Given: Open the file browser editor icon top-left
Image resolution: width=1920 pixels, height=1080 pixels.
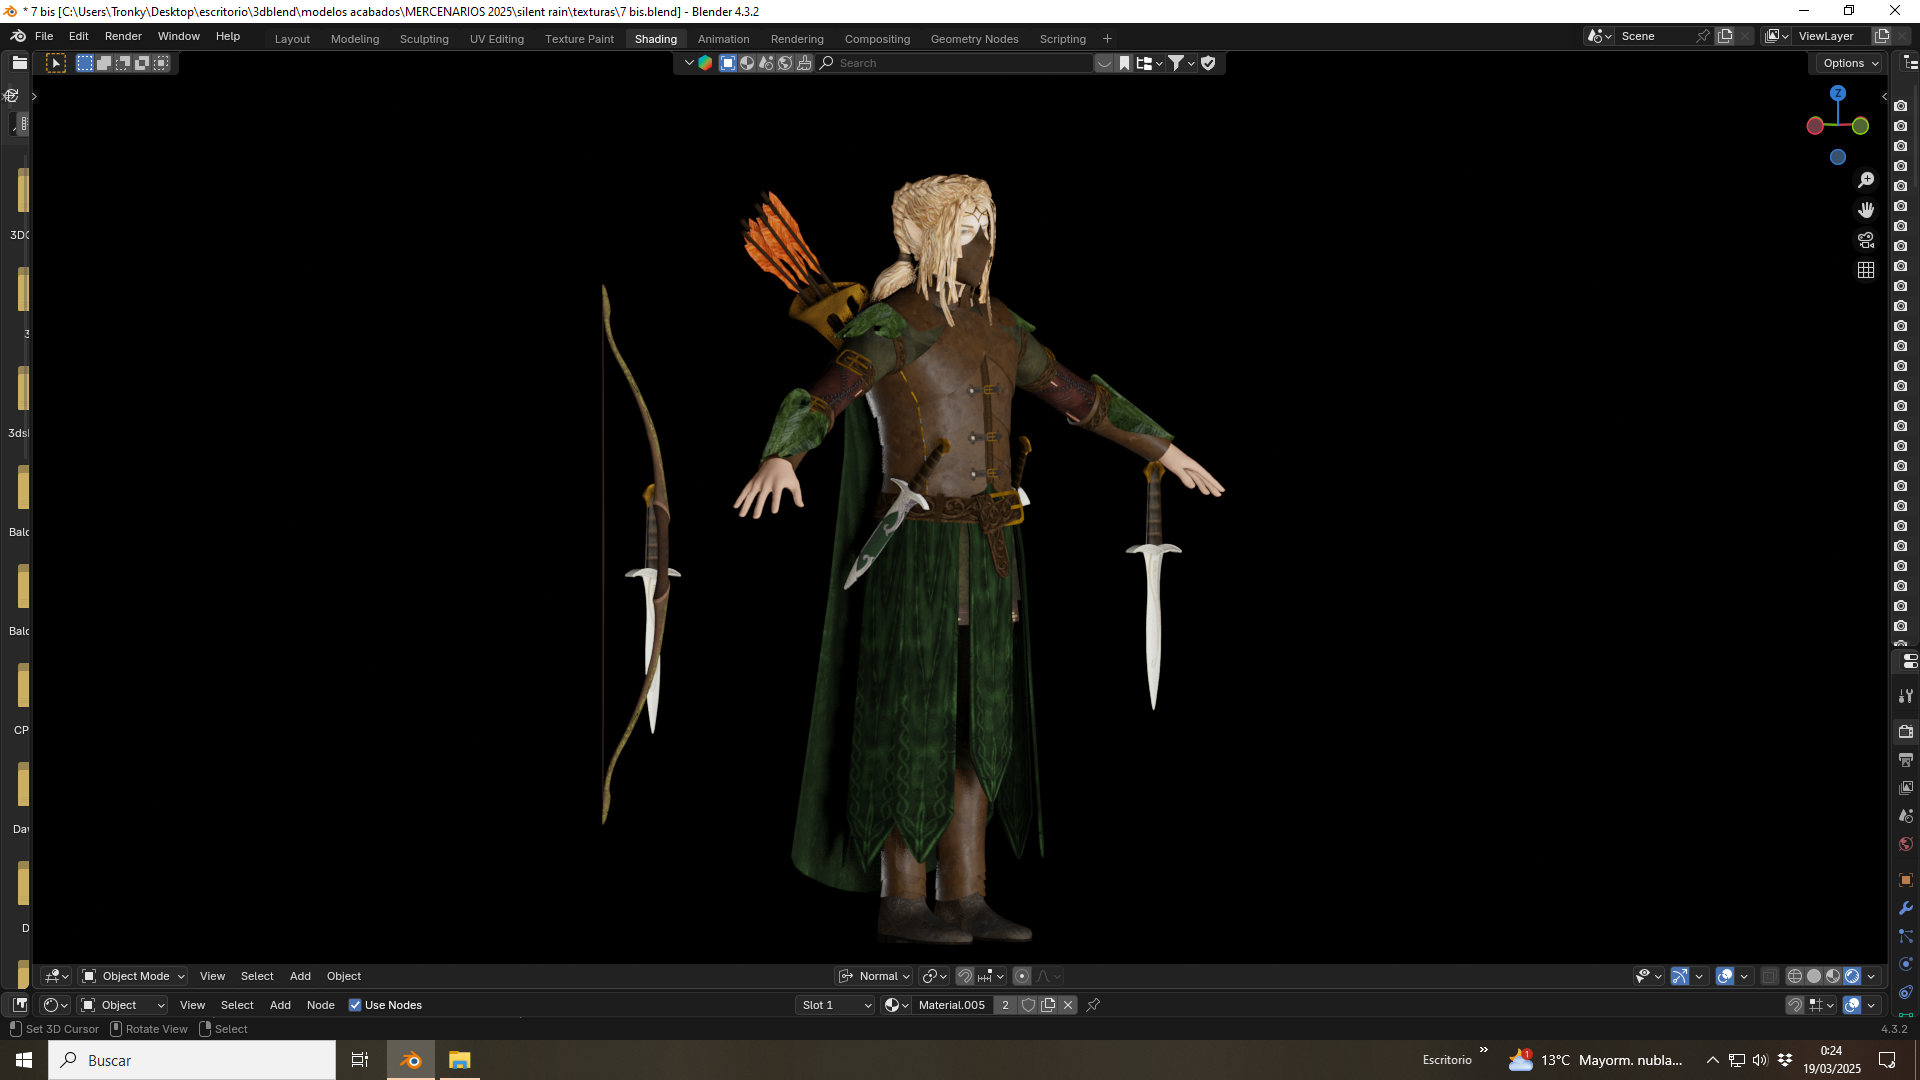Looking at the screenshot, I should coord(19,62).
